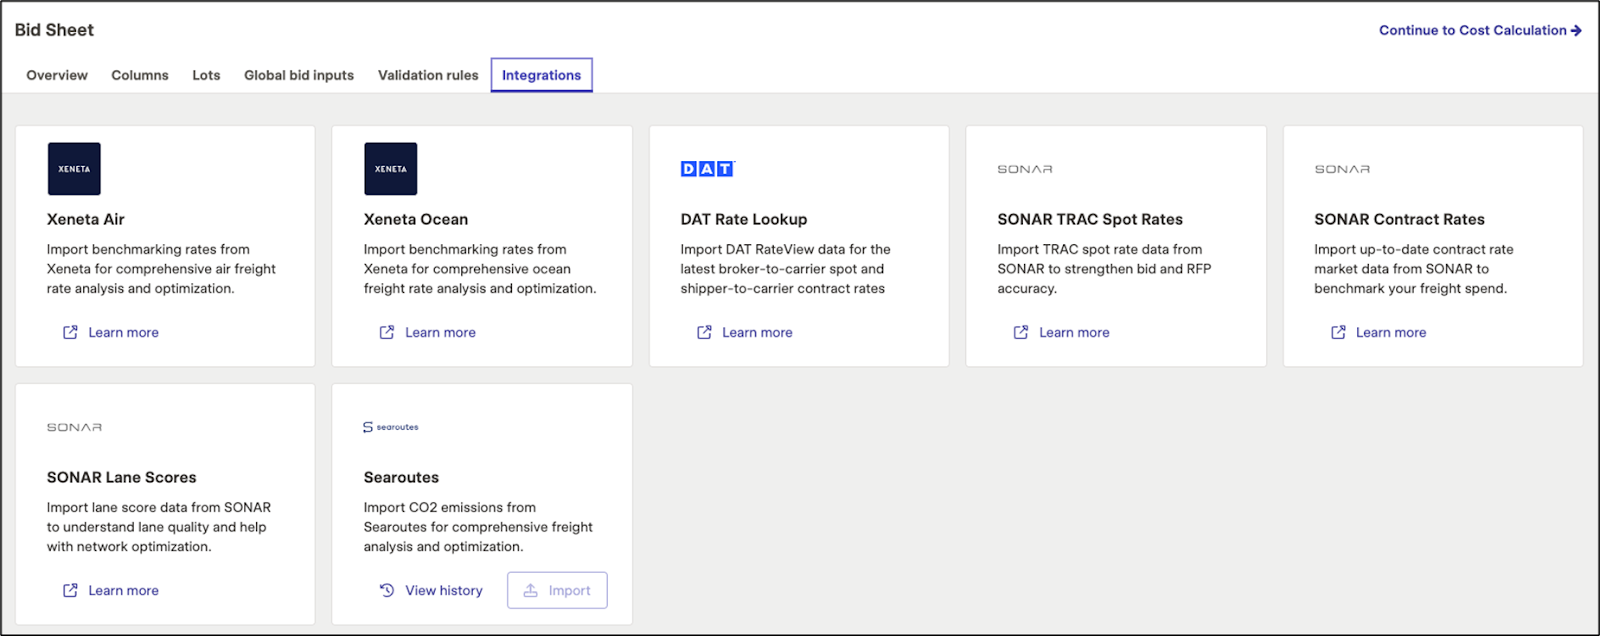Click the SONAR Lane Scores logo
This screenshot has height=636, width=1600.
(x=74, y=427)
